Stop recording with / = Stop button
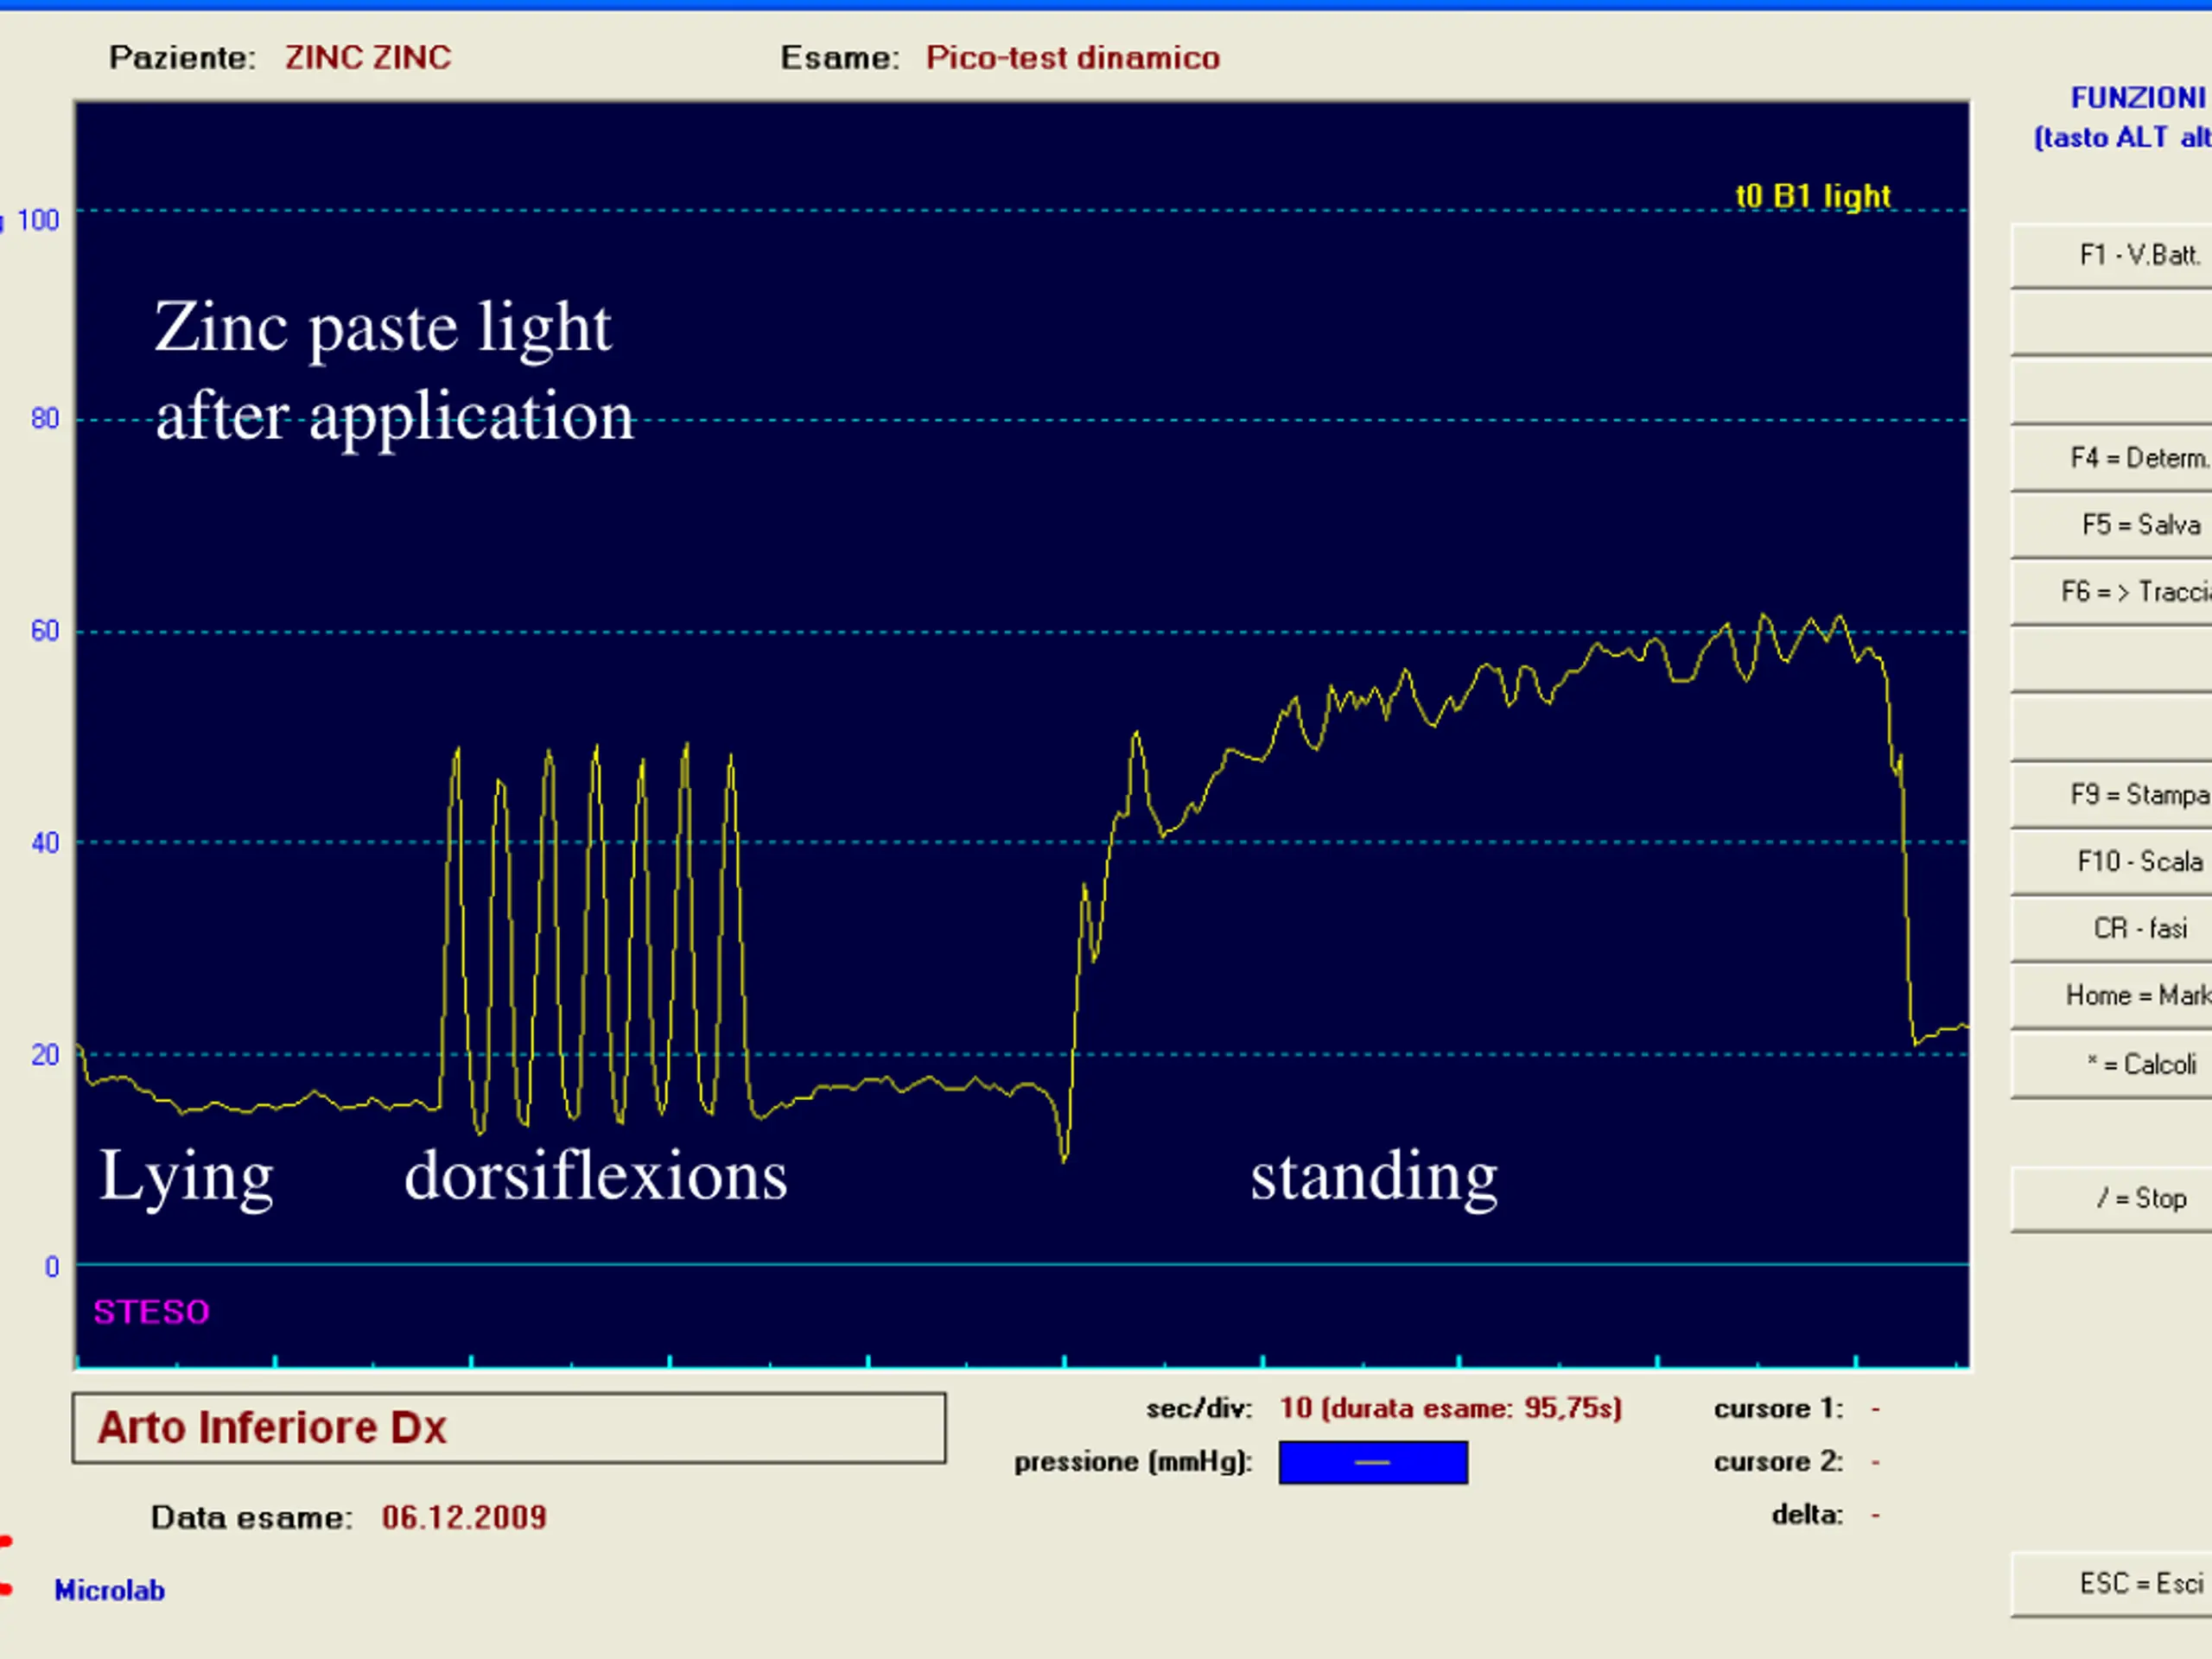Viewport: 2212px width, 1659px height. [x=2112, y=1199]
